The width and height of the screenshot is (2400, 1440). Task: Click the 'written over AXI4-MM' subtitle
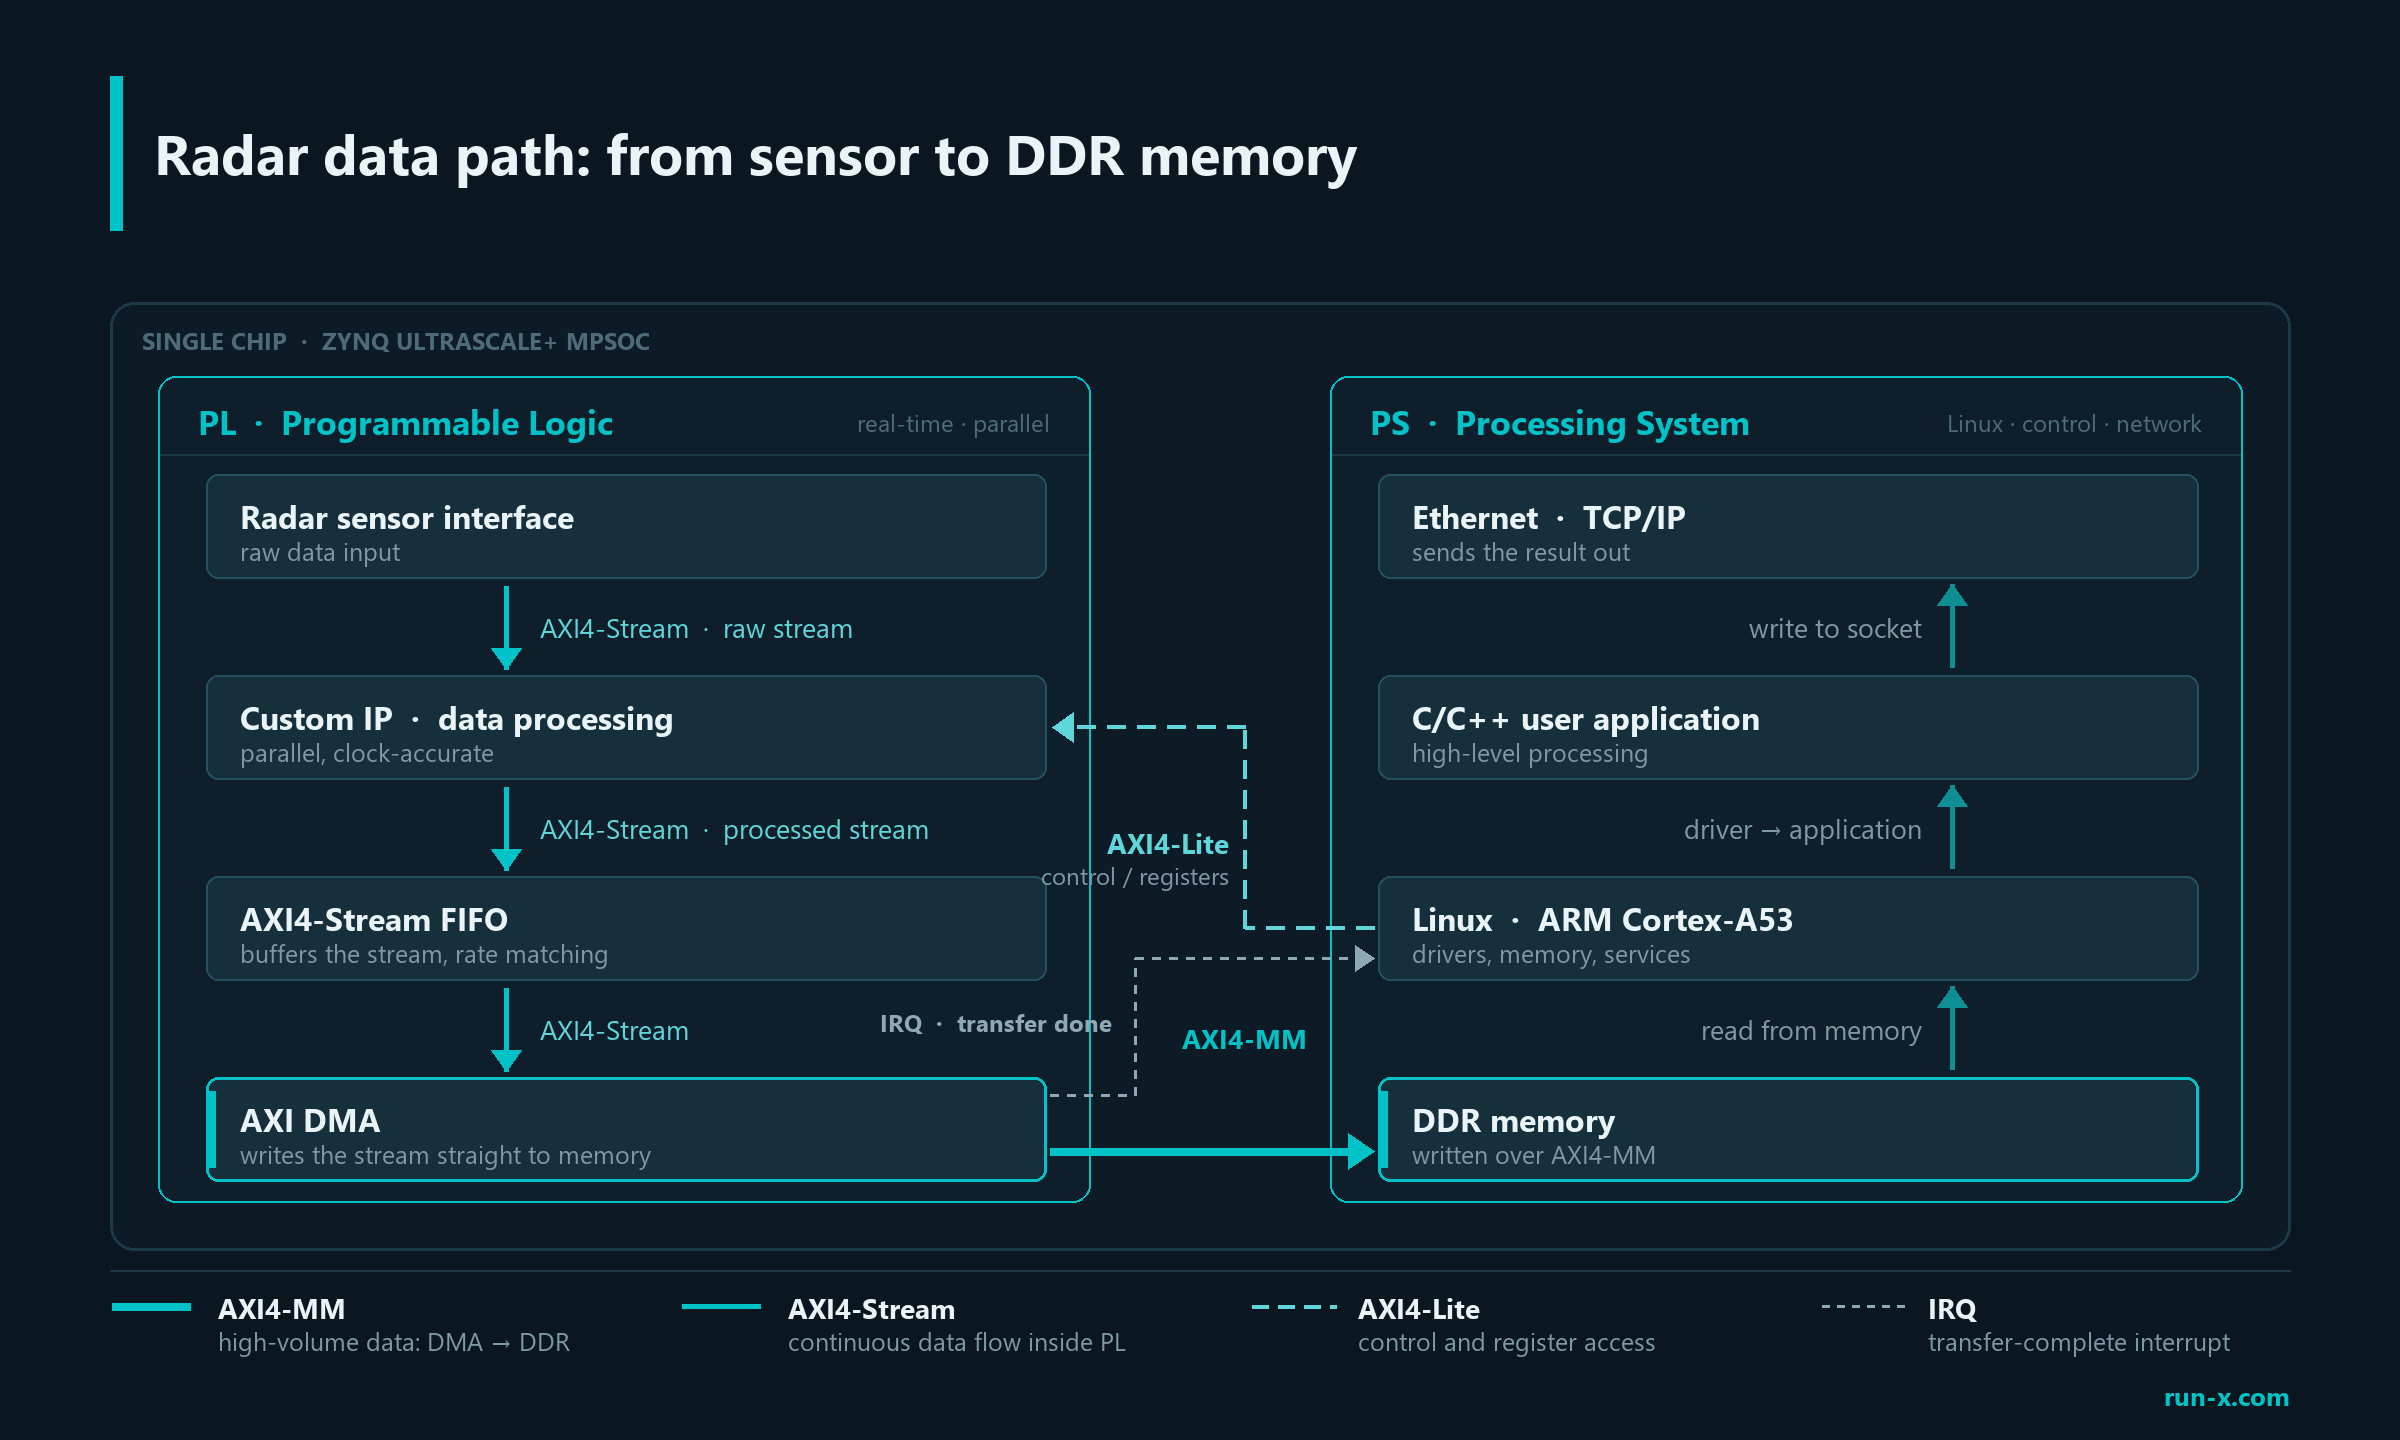pos(1534,1156)
